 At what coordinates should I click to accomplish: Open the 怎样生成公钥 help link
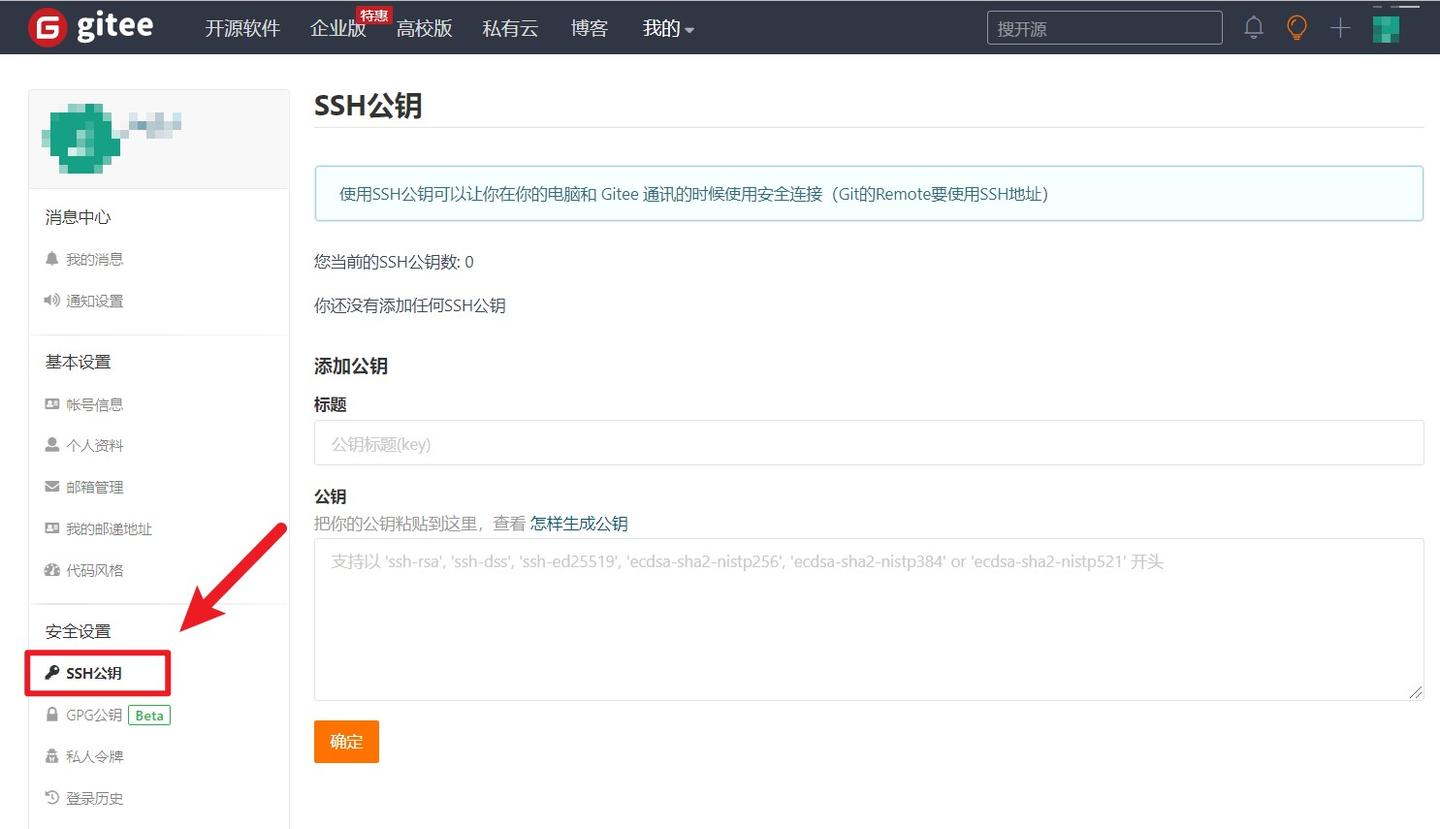pyautogui.click(x=578, y=523)
